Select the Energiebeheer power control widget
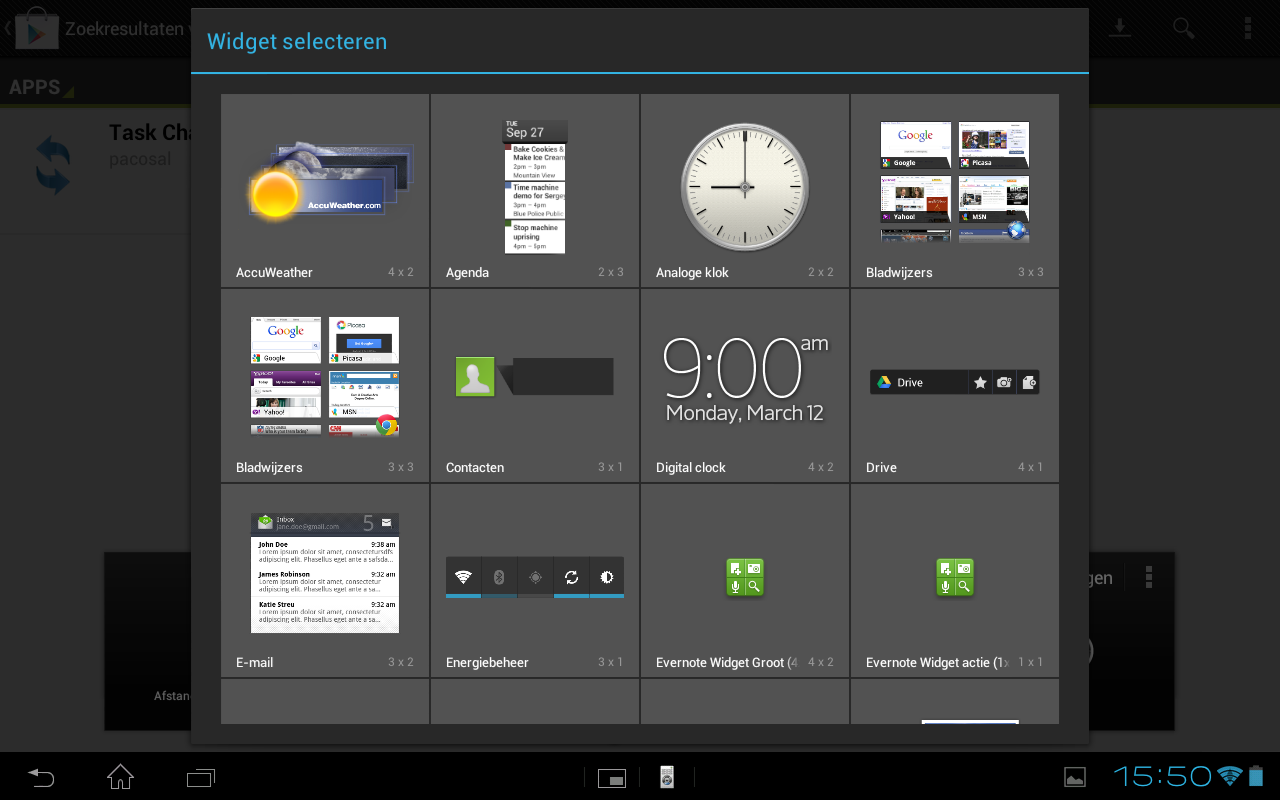The width and height of the screenshot is (1280, 800). tap(535, 581)
